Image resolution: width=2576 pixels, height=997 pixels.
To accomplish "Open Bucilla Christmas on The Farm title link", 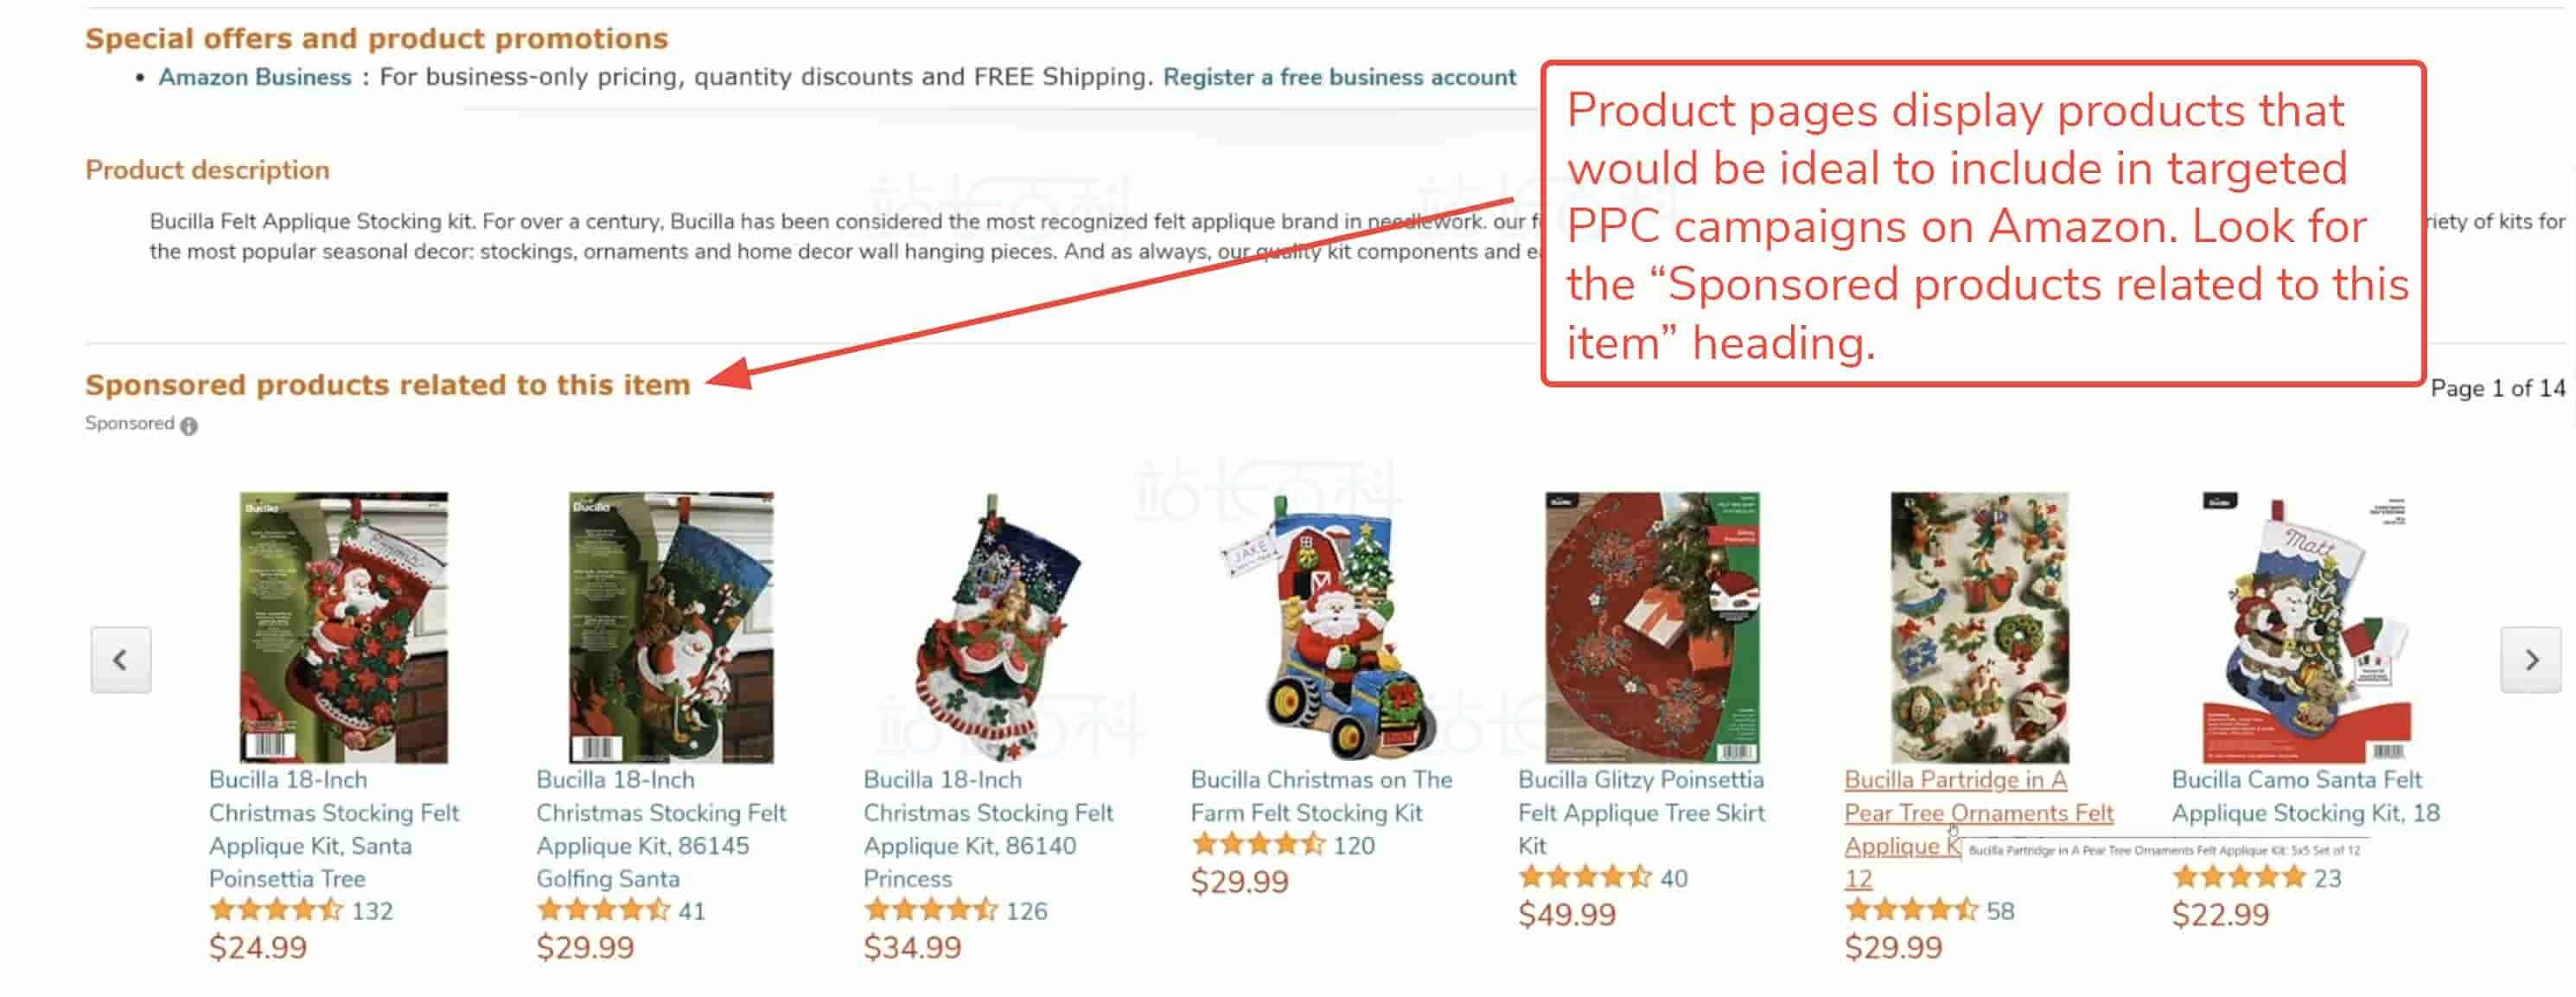I will pyautogui.click(x=1321, y=796).
